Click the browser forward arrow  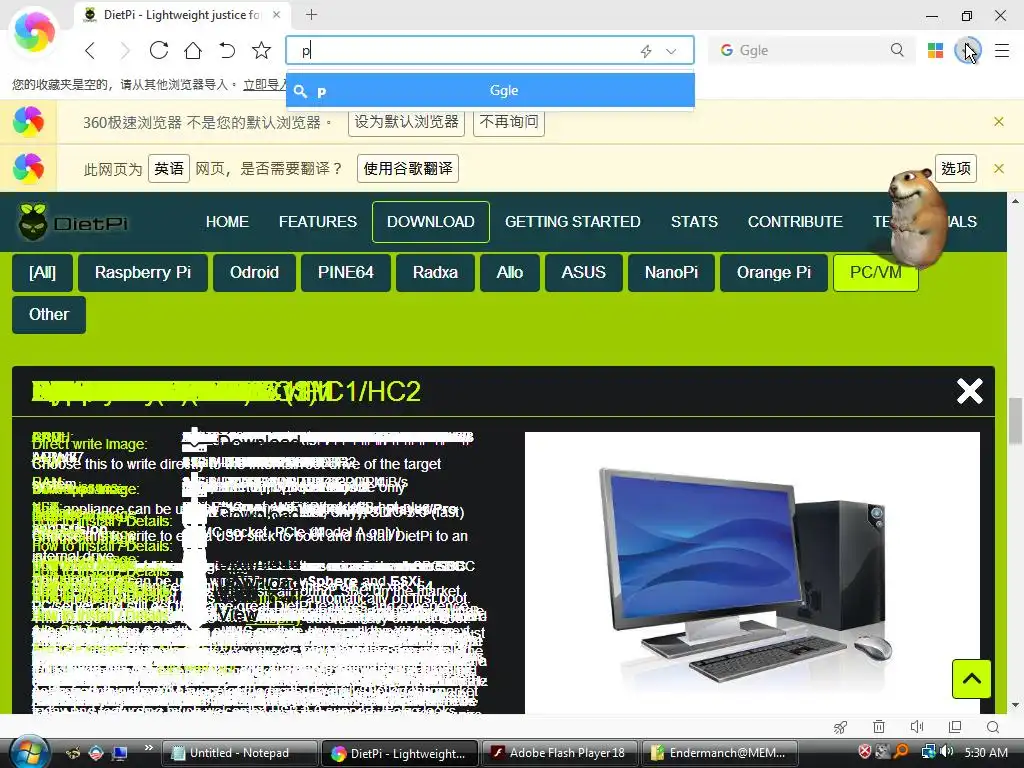point(124,50)
